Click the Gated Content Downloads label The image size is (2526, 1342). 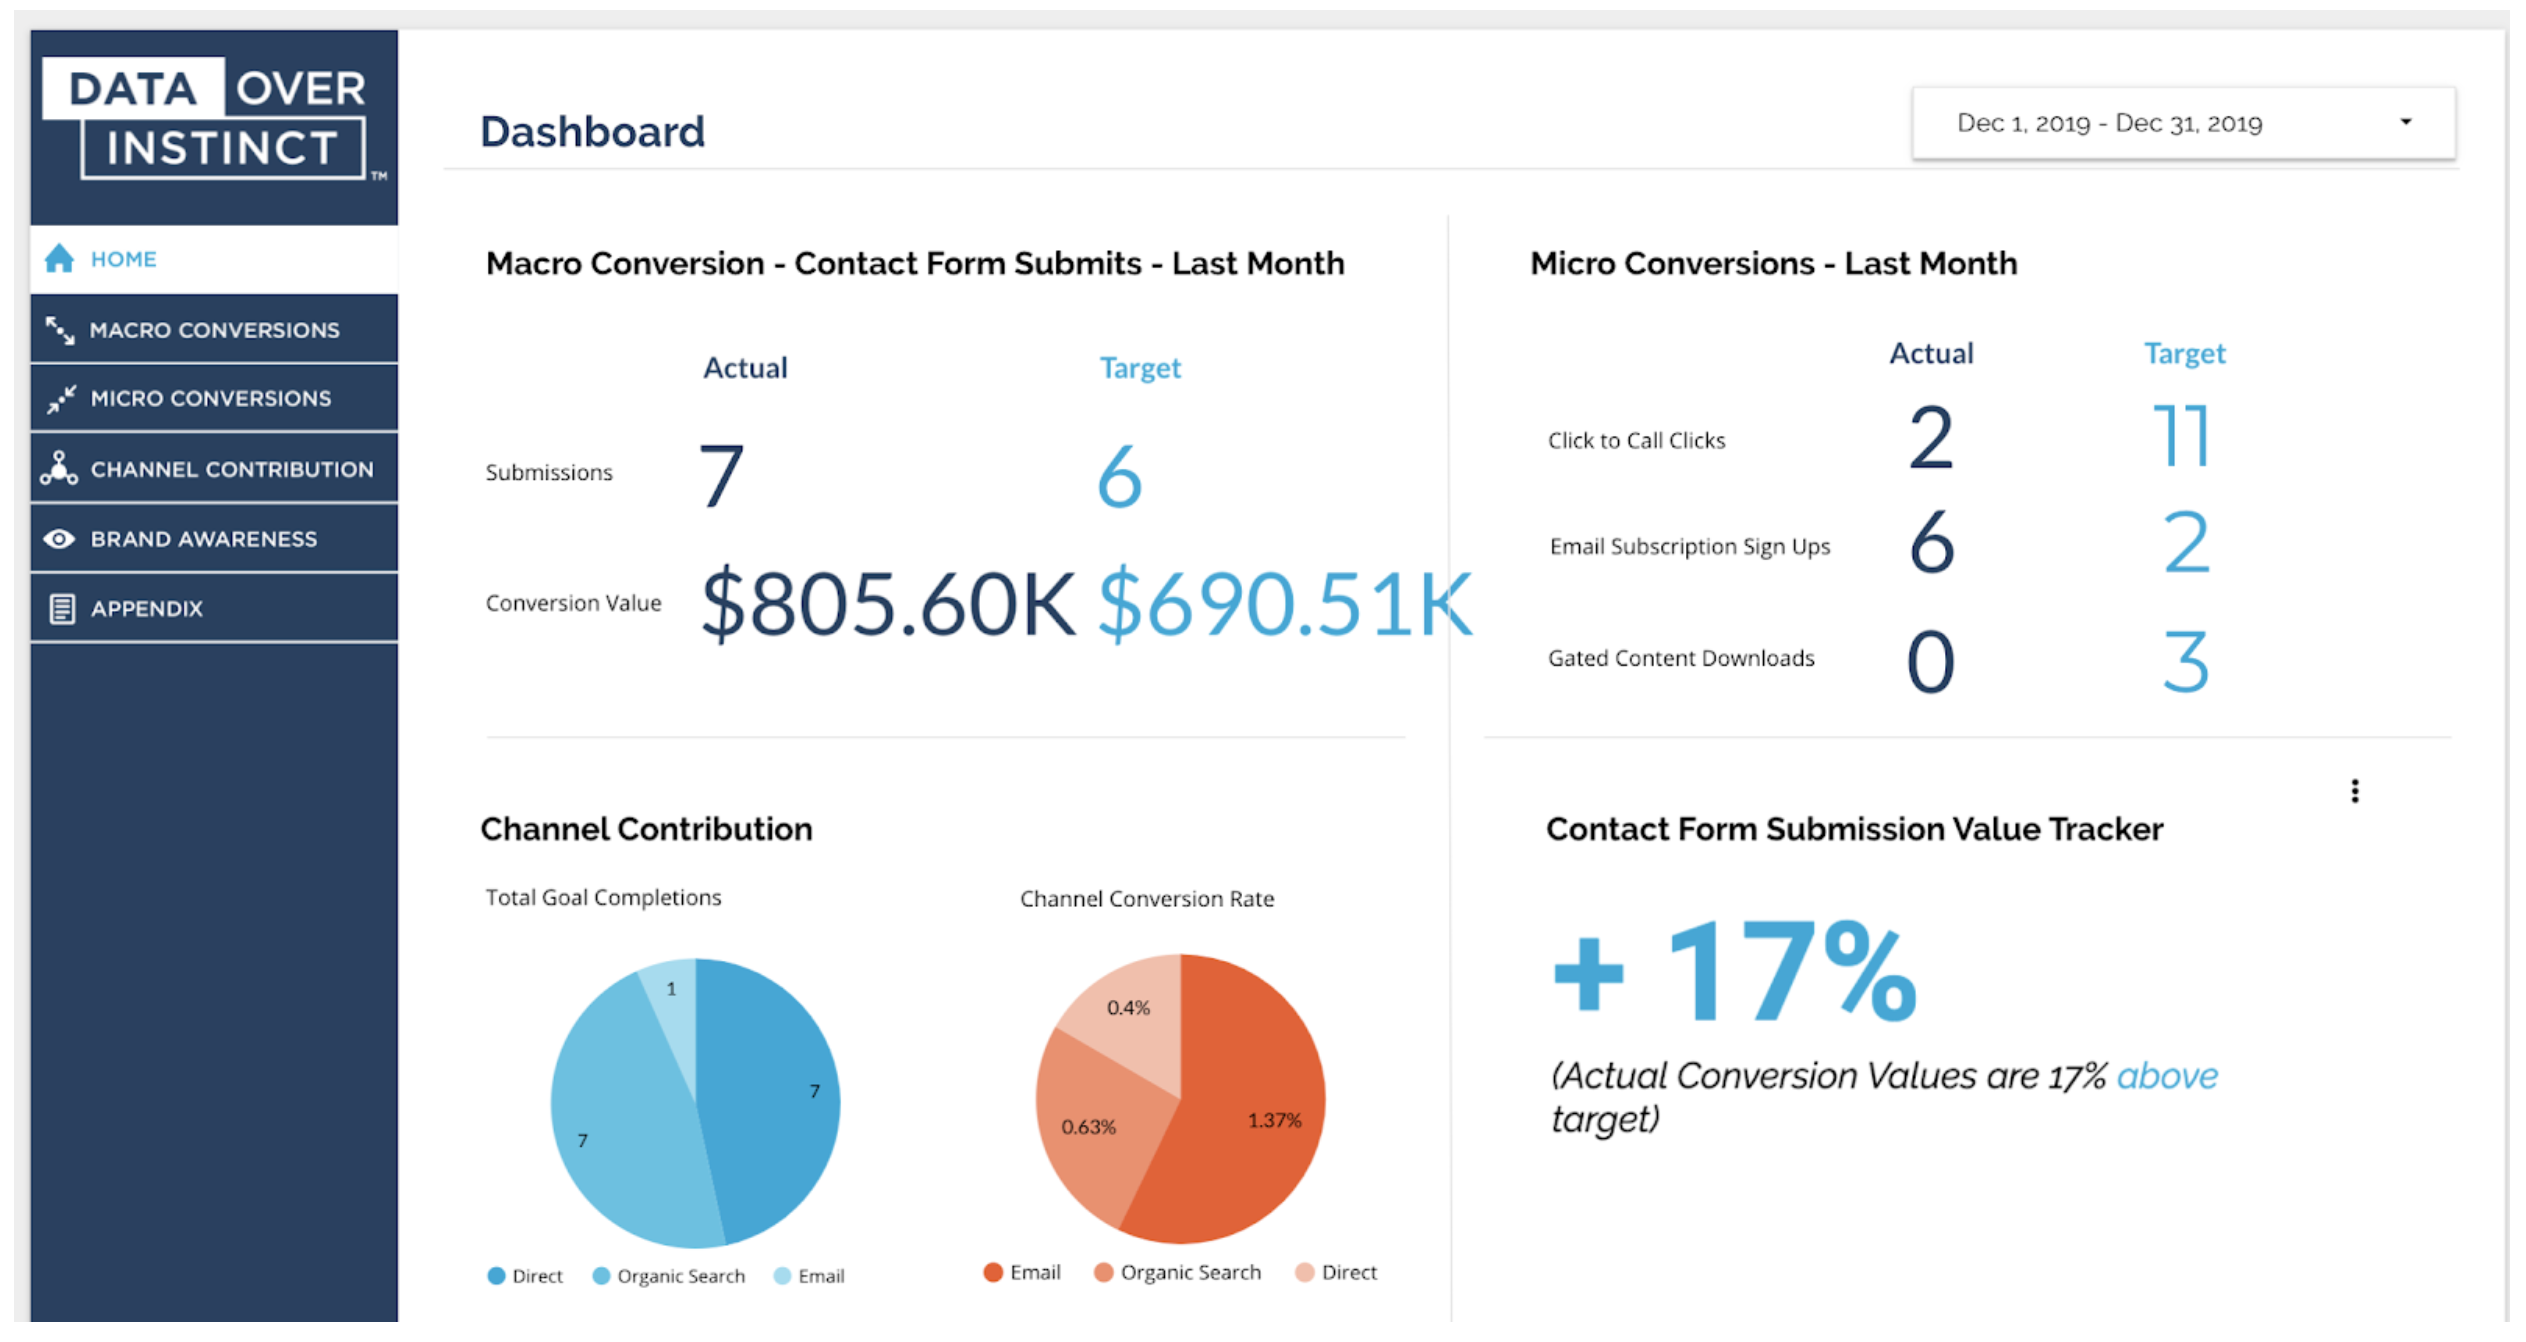pos(1681,658)
